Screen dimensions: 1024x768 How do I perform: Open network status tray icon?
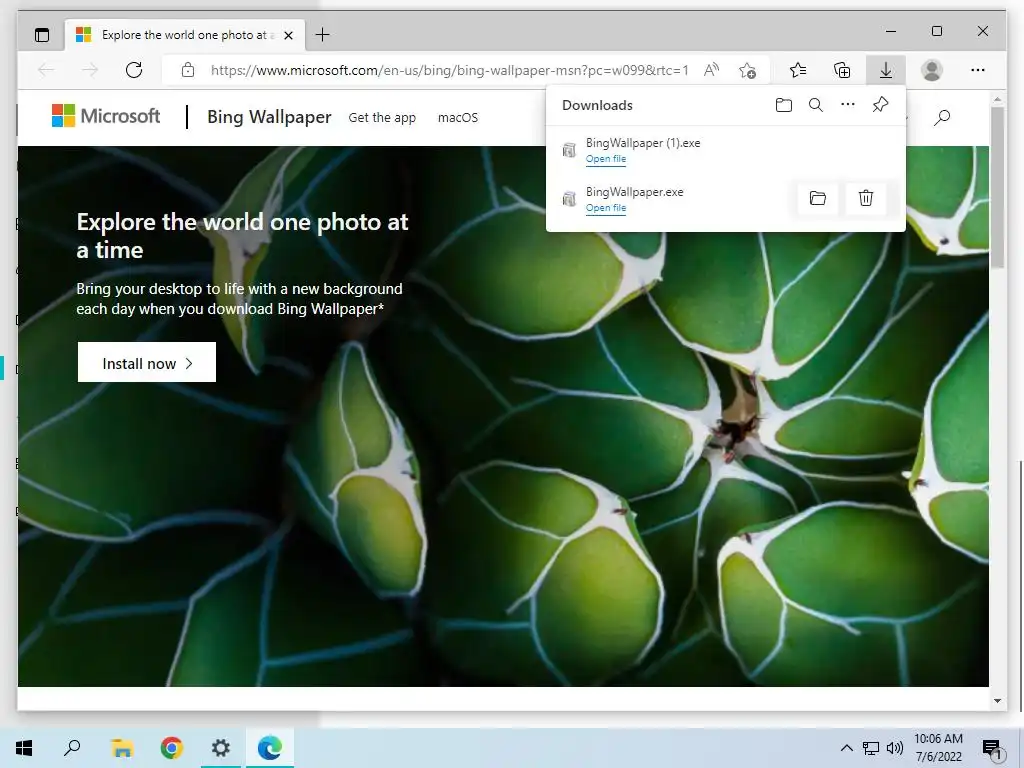point(871,748)
